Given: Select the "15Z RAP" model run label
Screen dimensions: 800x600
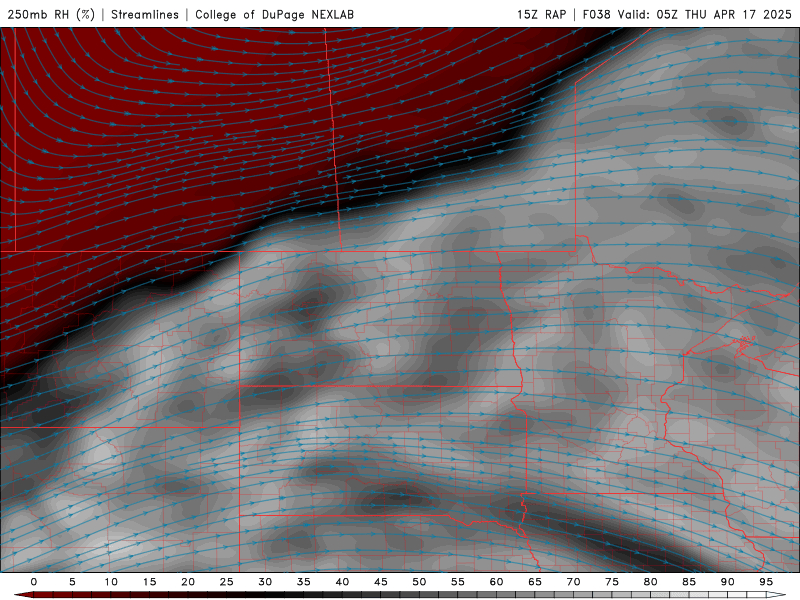Looking at the screenshot, I should coord(541,14).
